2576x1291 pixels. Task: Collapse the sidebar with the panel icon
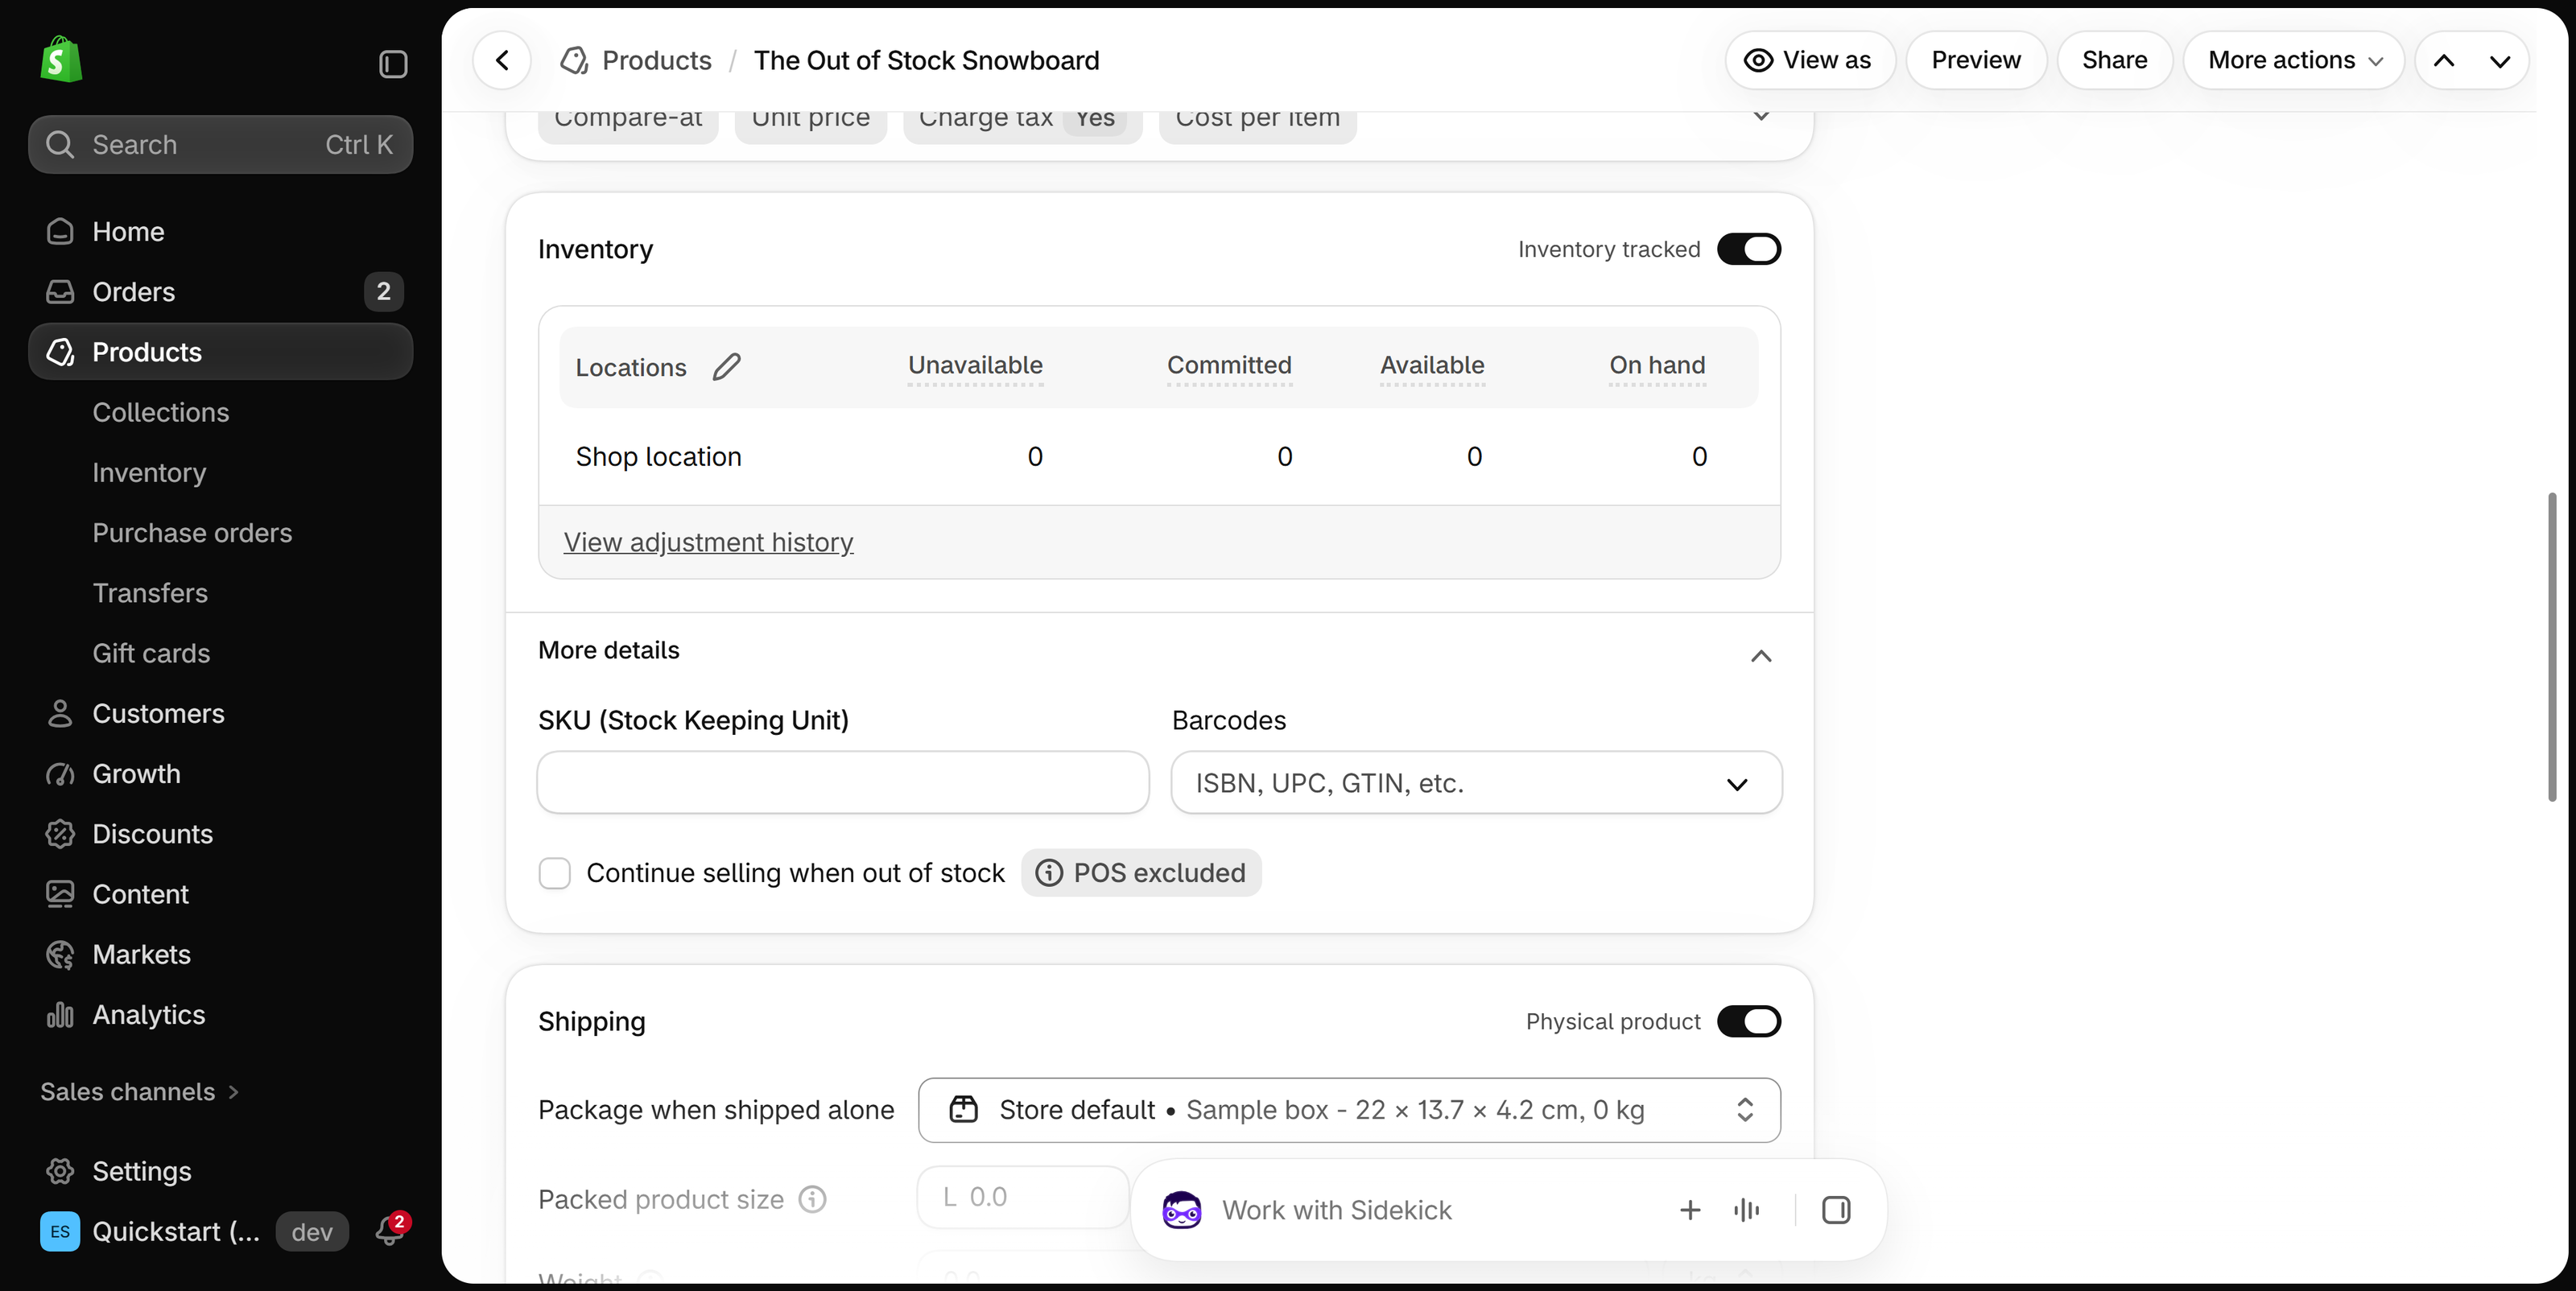pyautogui.click(x=393, y=64)
